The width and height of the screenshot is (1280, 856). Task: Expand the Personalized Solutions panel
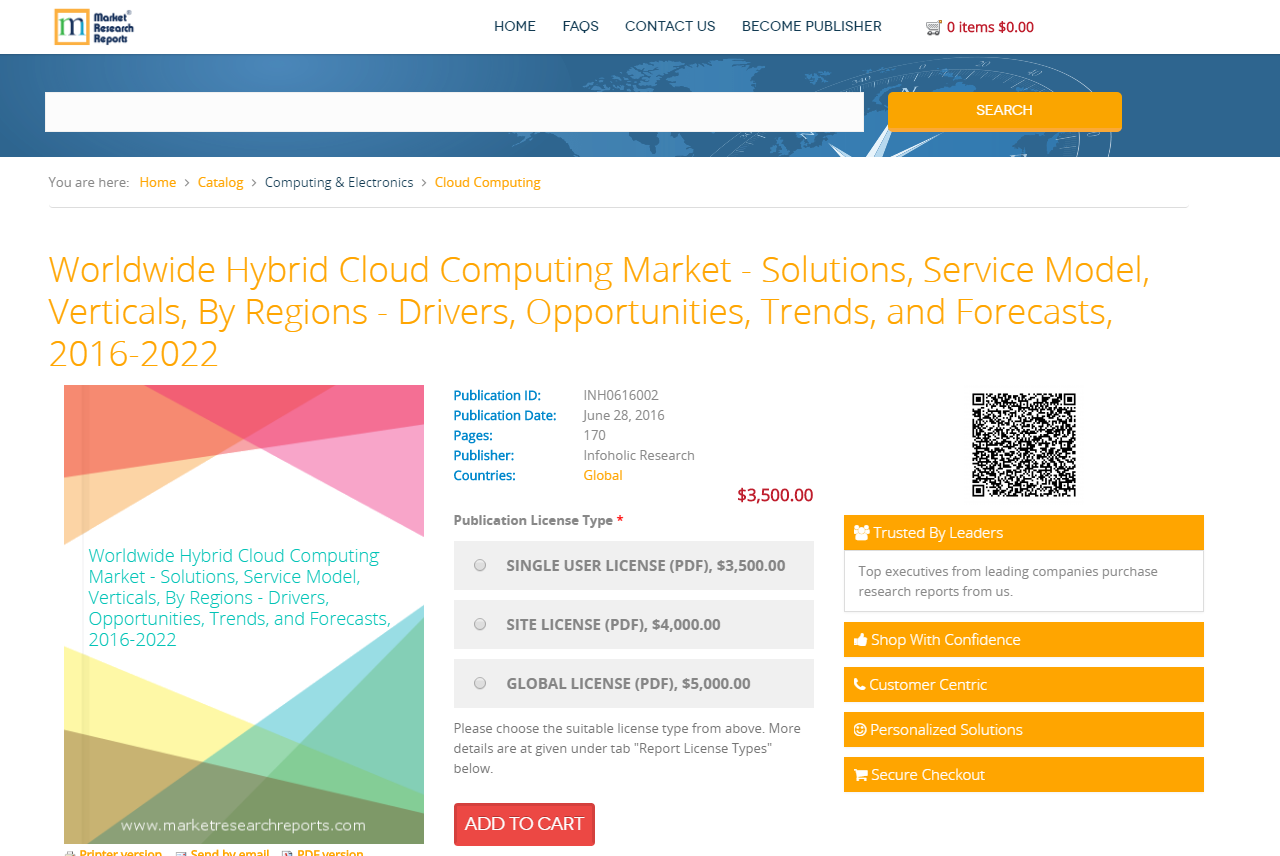point(1024,730)
